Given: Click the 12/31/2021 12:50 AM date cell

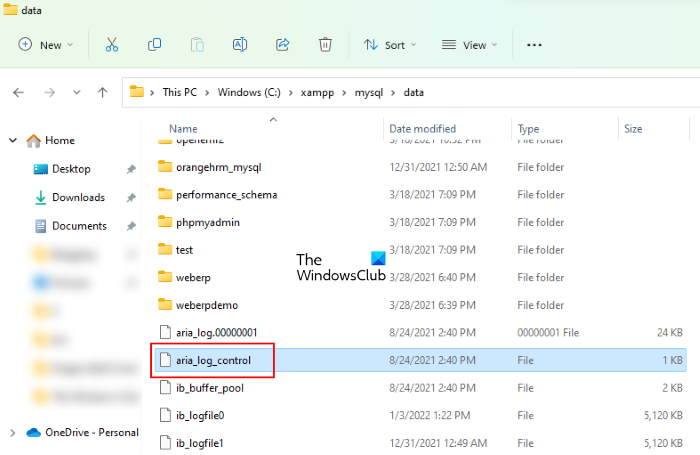Looking at the screenshot, I should [438, 167].
